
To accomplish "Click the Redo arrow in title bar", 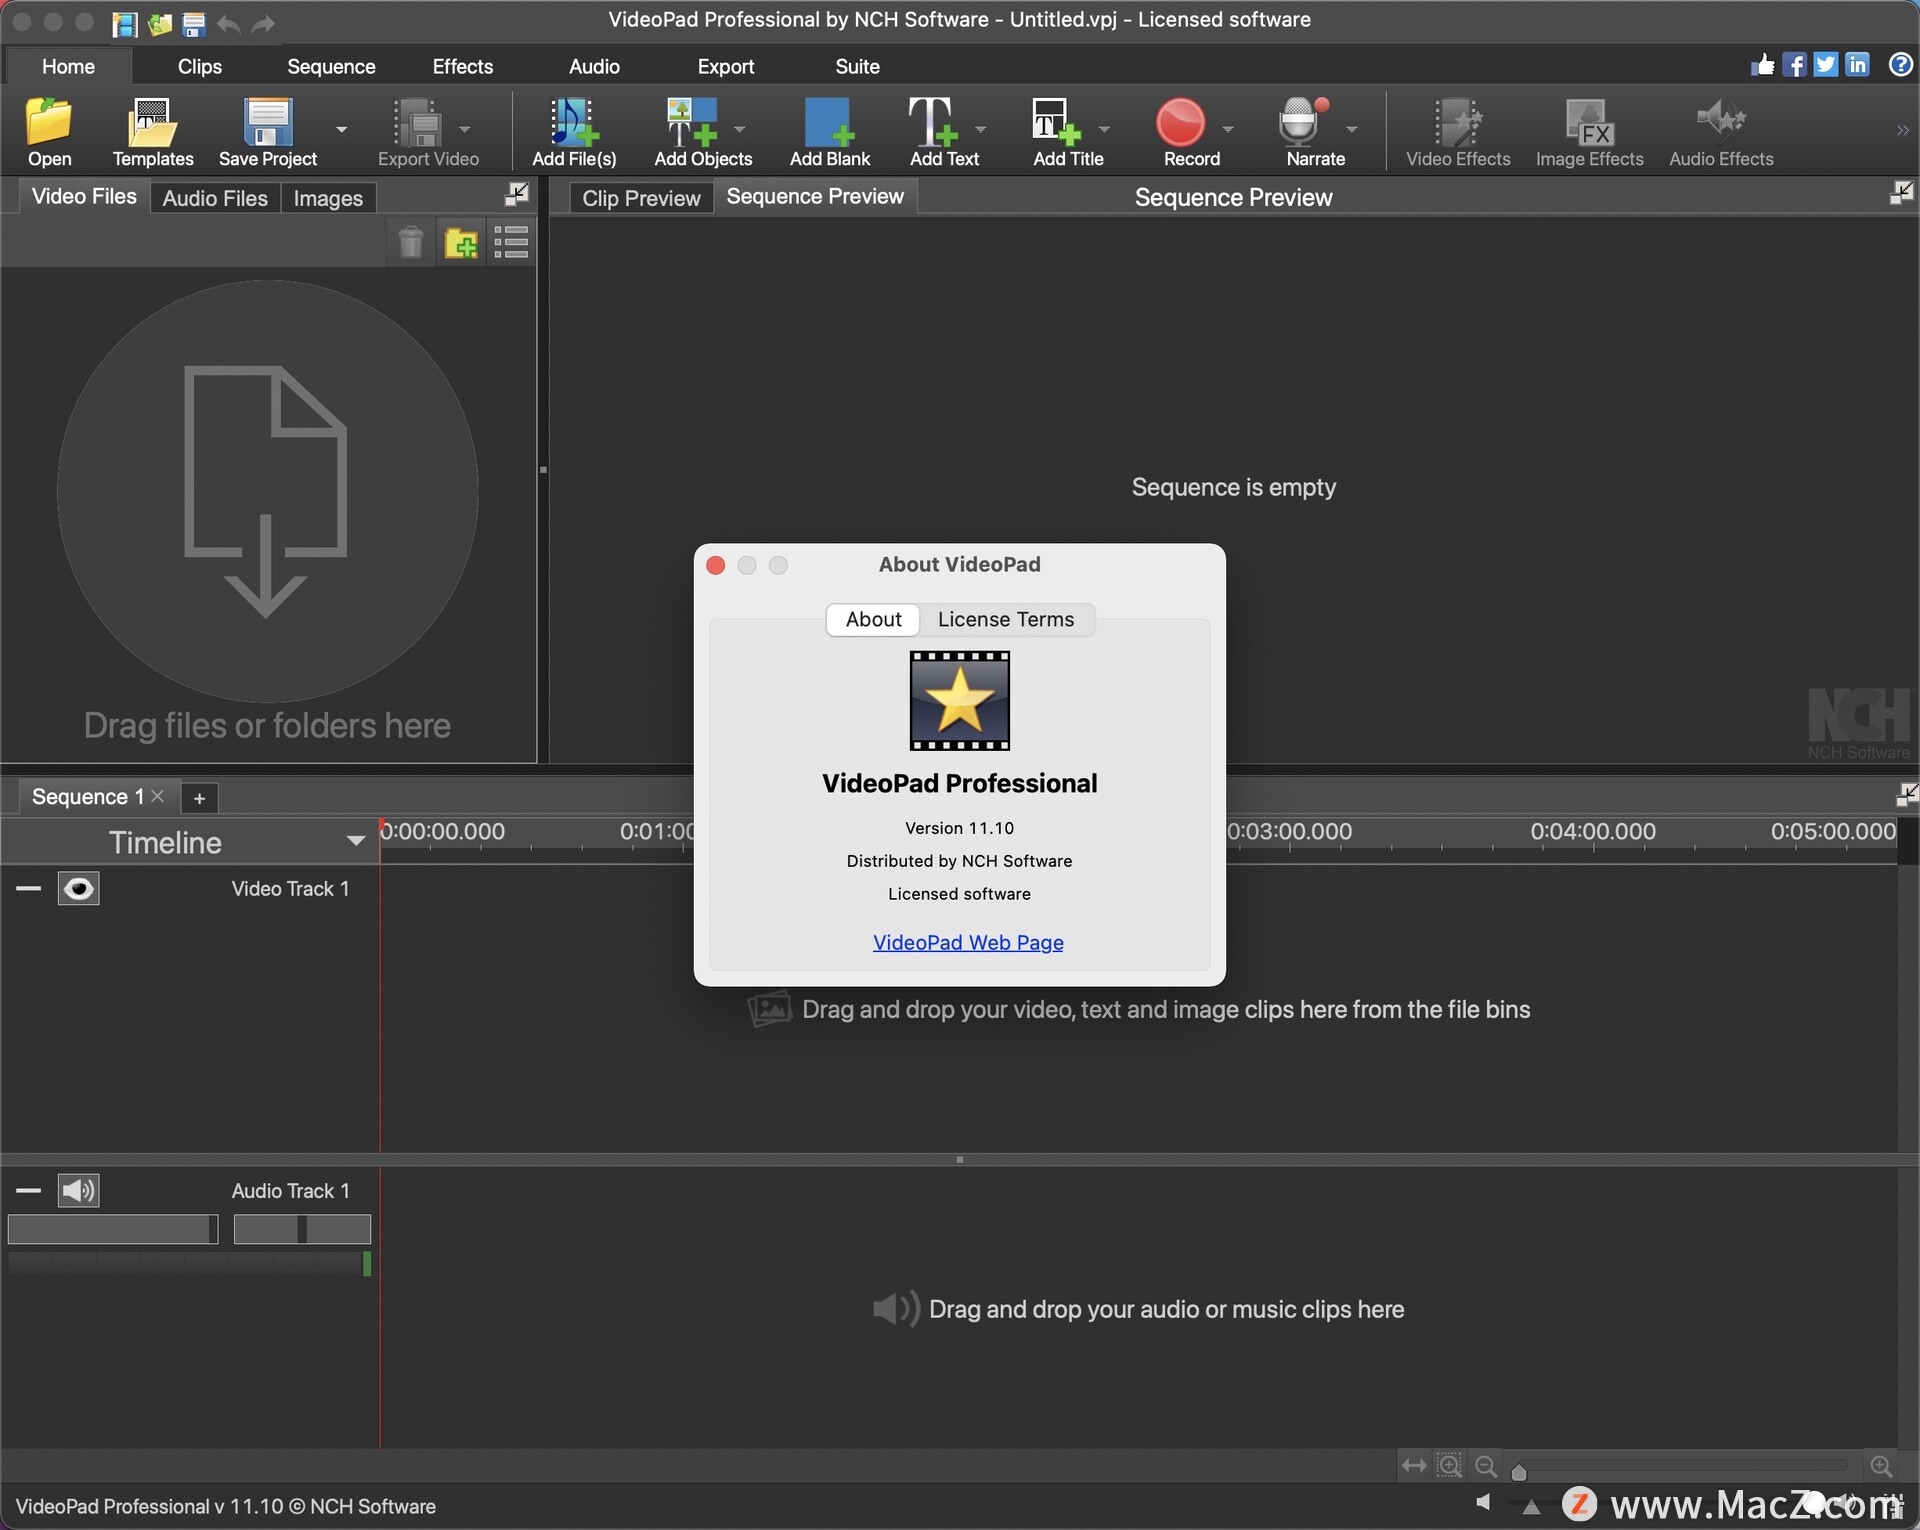I will (263, 24).
